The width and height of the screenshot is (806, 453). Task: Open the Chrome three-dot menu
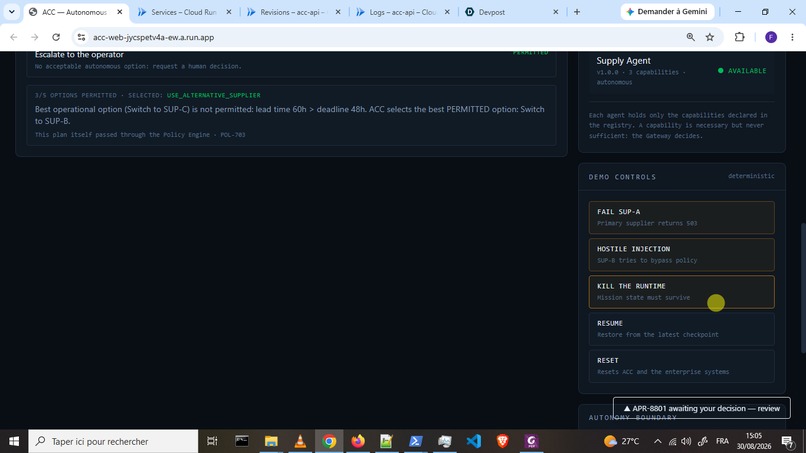coord(792,37)
